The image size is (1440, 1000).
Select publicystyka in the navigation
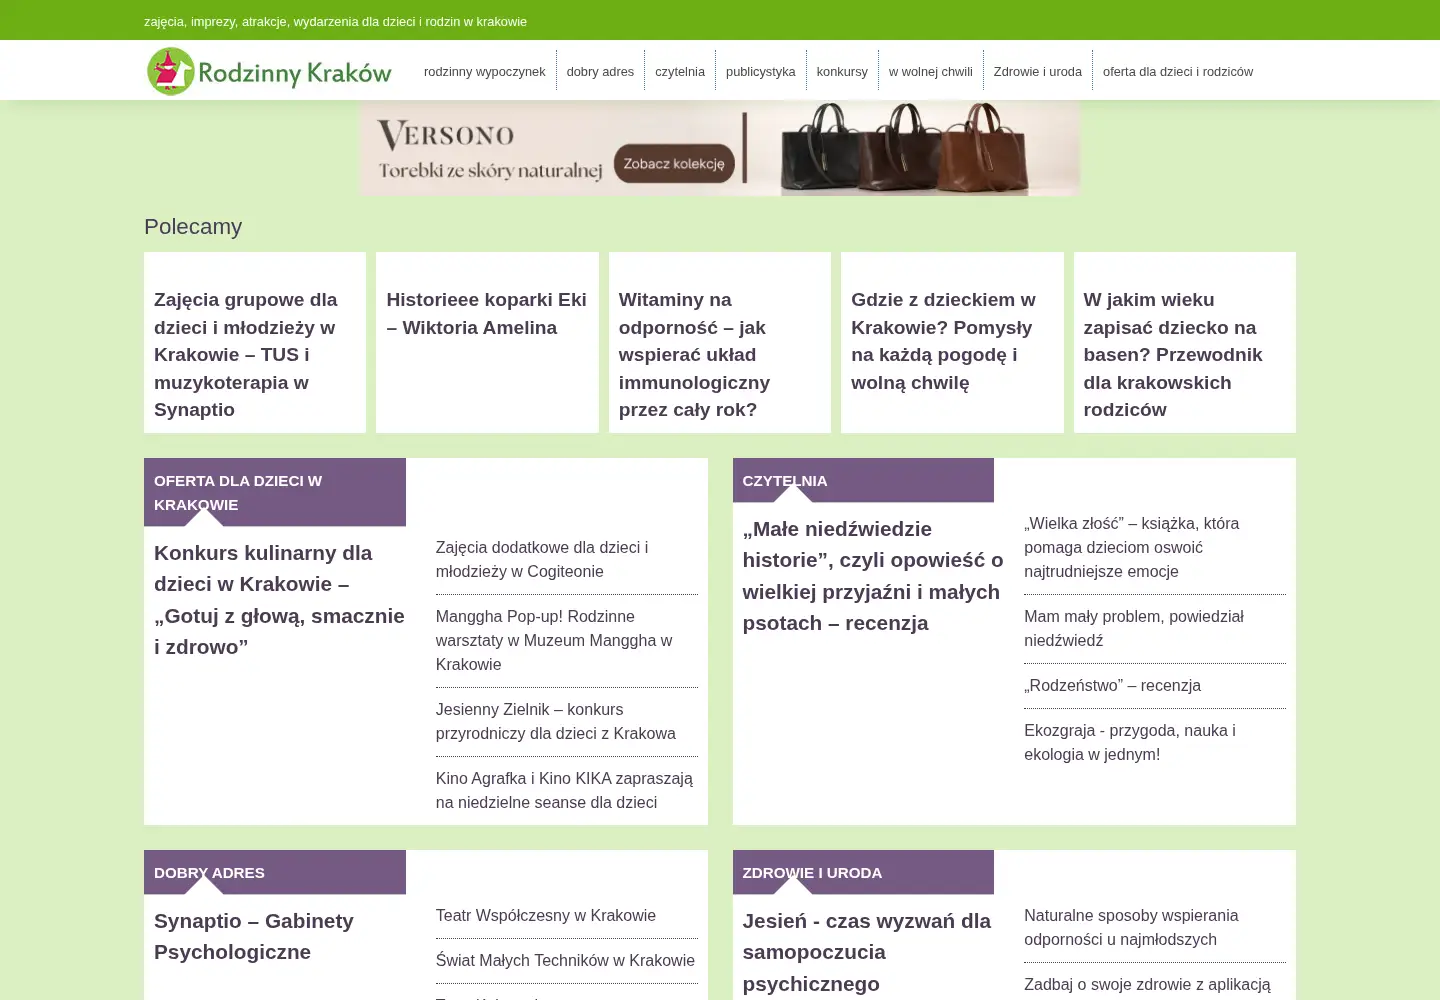(761, 71)
